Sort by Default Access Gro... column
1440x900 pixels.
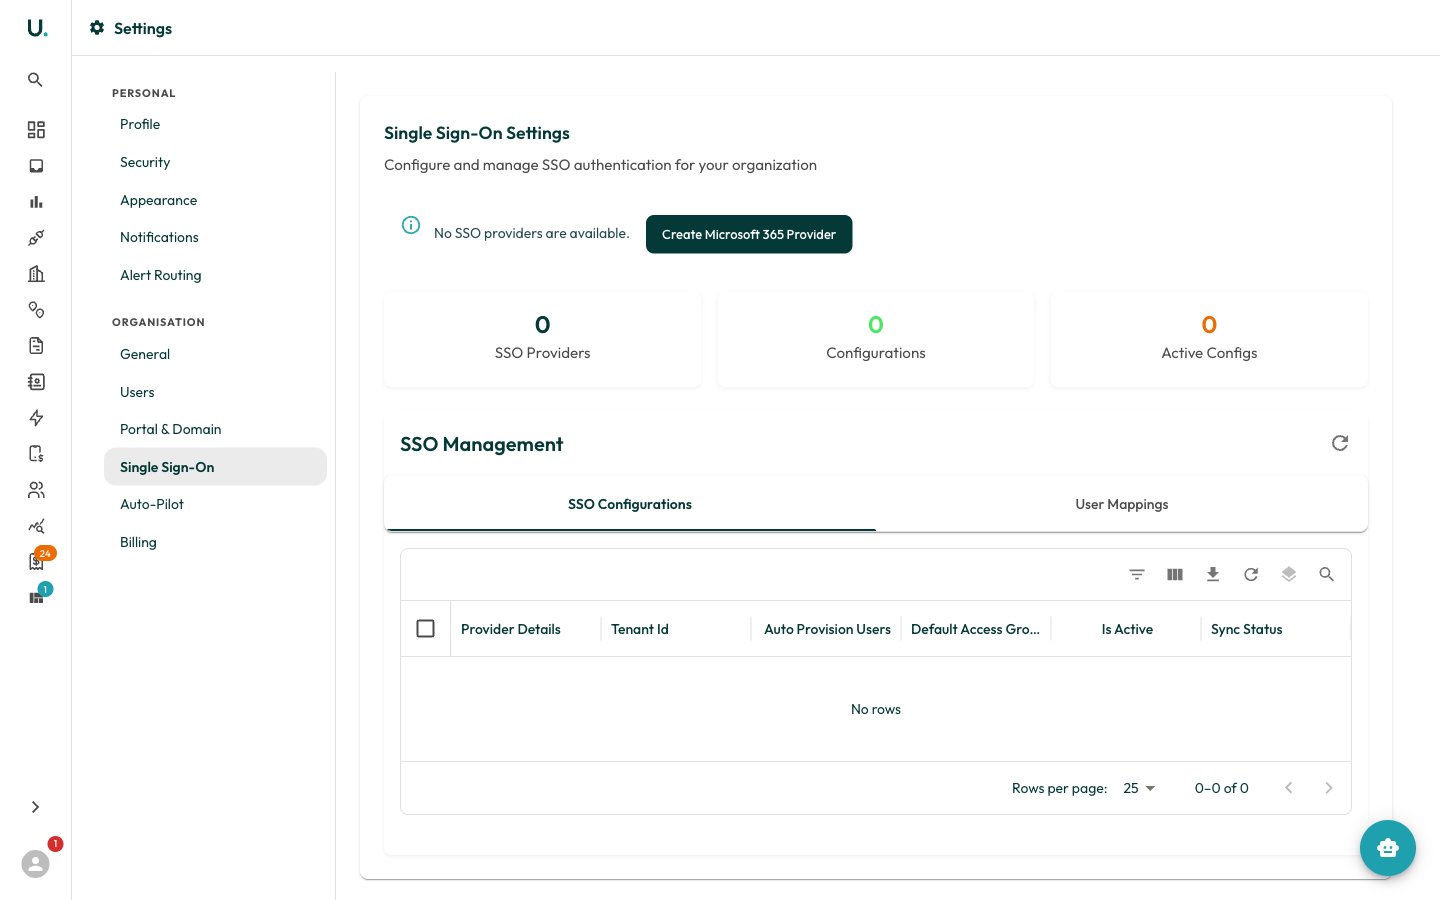click(975, 630)
